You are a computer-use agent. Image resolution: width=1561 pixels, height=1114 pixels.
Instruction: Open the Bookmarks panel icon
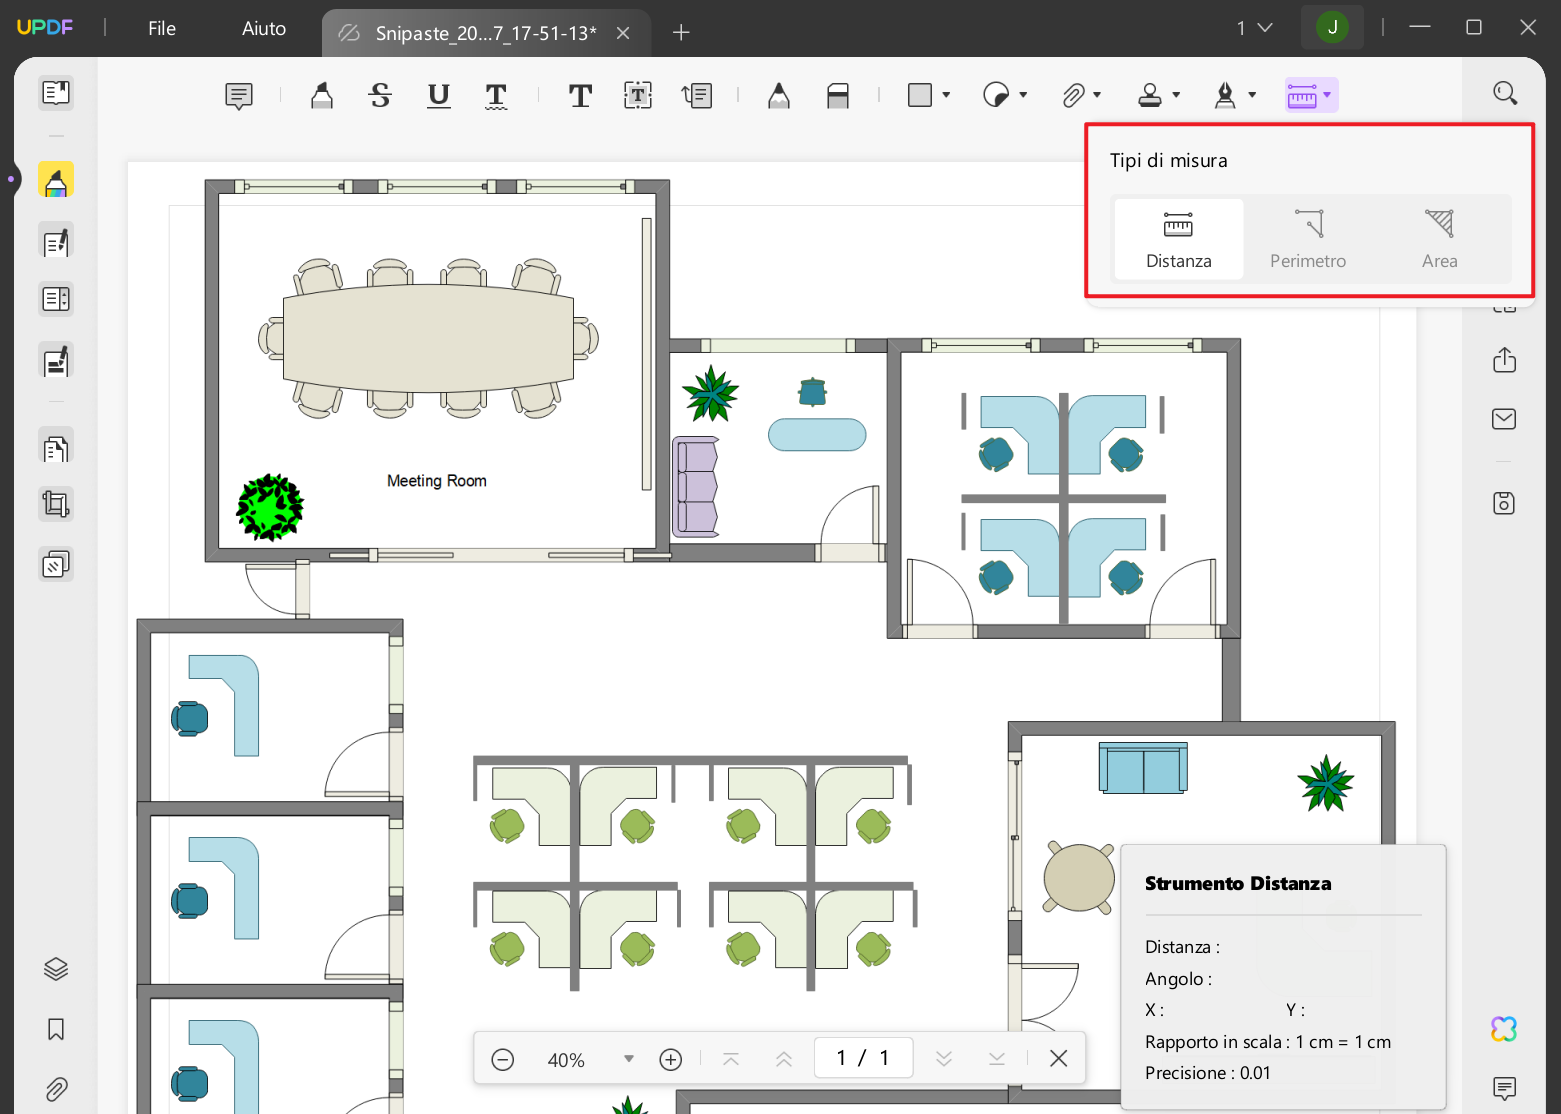56,1029
